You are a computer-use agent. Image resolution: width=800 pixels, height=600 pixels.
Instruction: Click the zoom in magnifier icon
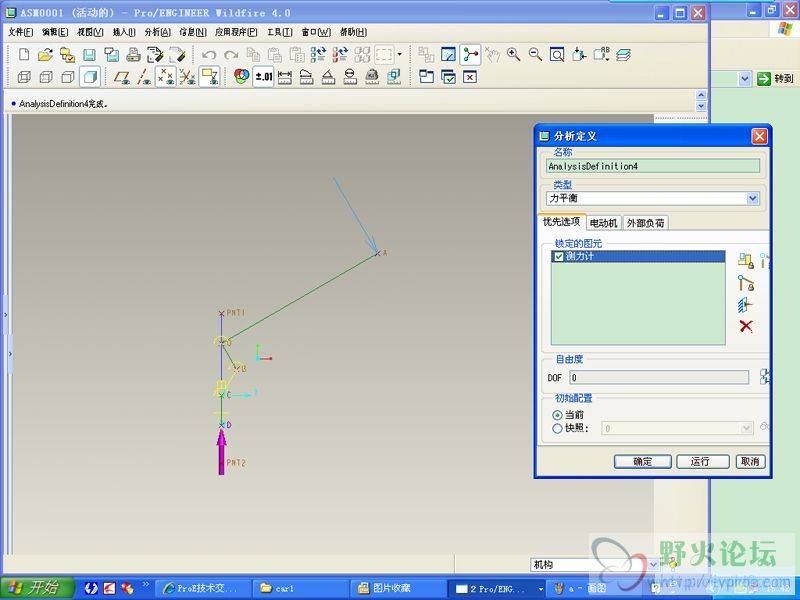513,54
